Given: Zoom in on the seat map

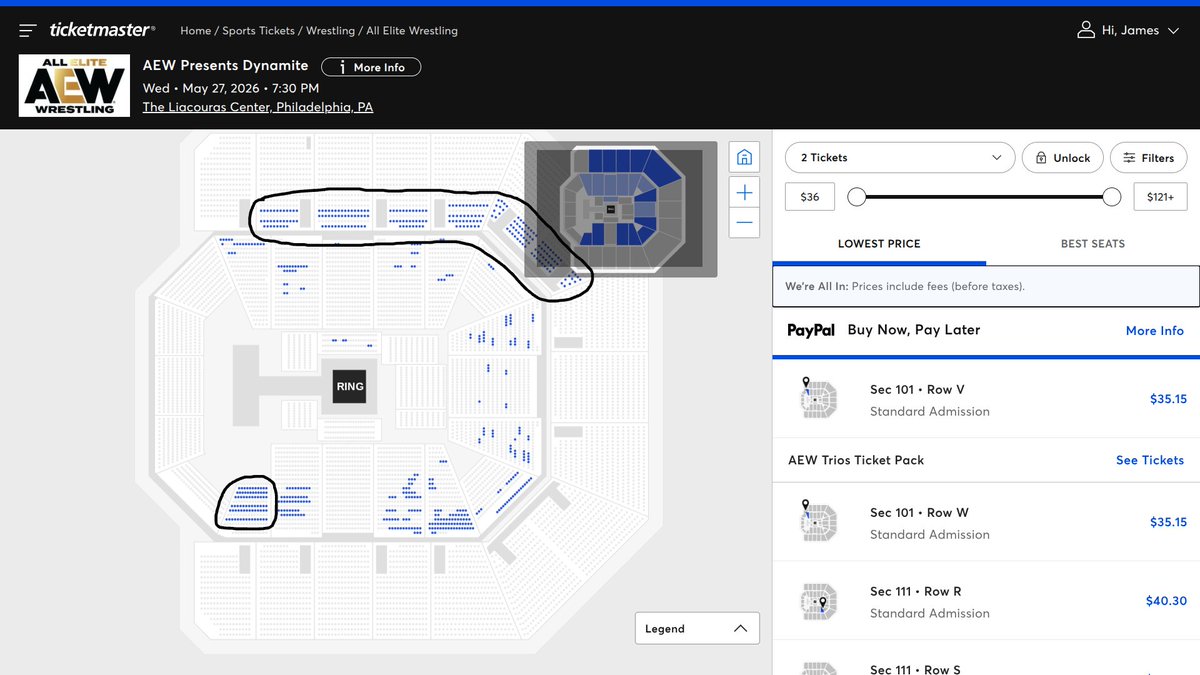Looking at the screenshot, I should point(744,192).
